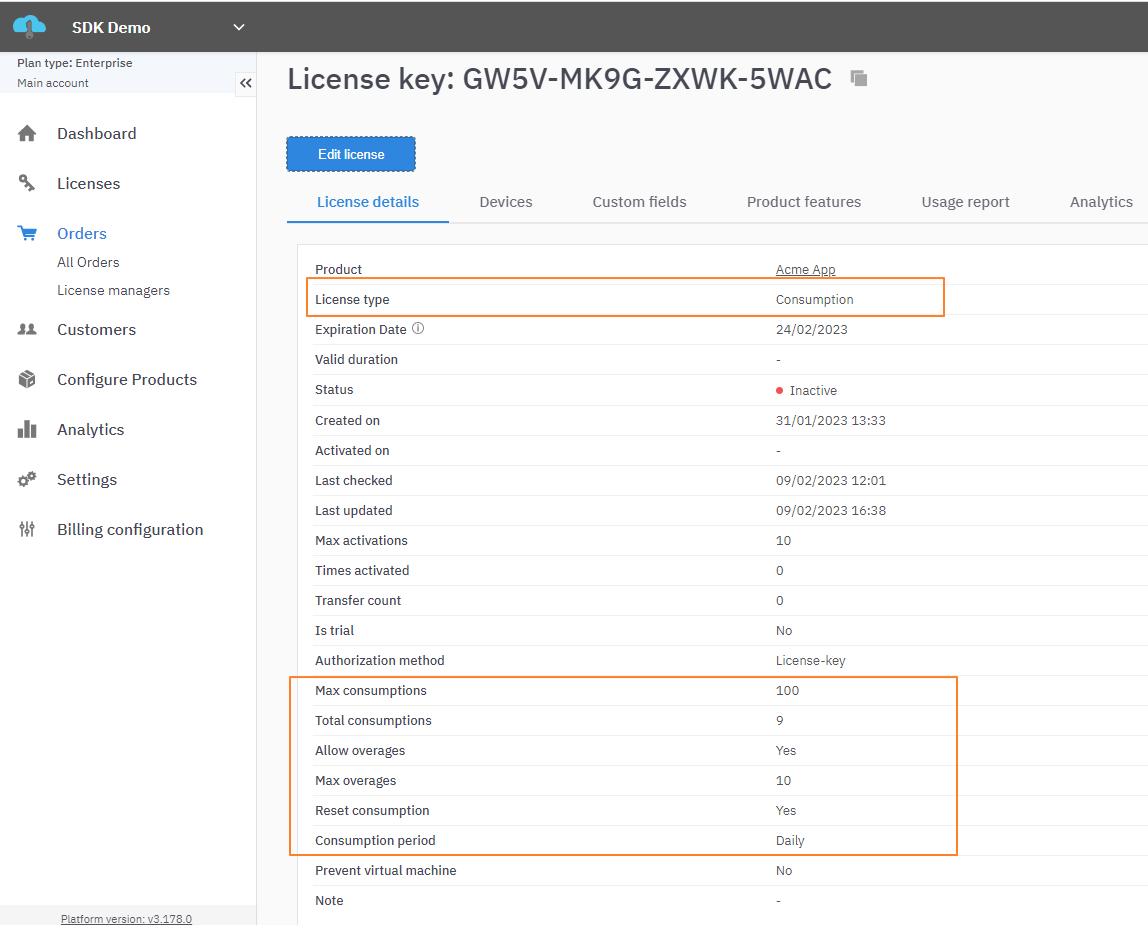Click the Settings gears icon
This screenshot has height=925, width=1148.
pyautogui.click(x=27, y=479)
